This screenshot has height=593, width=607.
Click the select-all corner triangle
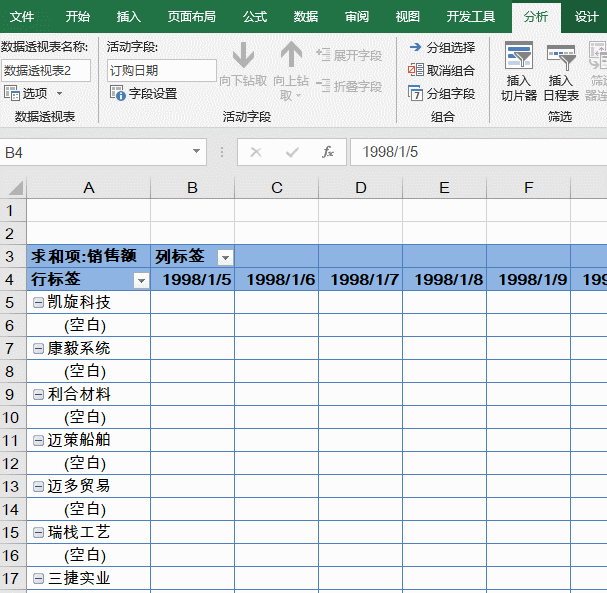coord(16,188)
